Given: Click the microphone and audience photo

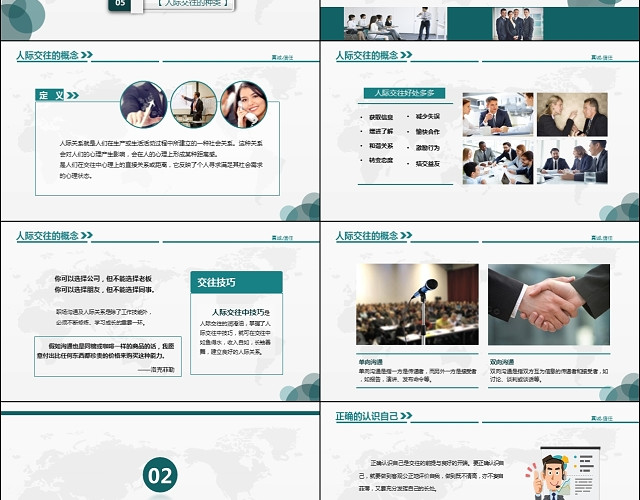Looking at the screenshot, I should point(417,304).
